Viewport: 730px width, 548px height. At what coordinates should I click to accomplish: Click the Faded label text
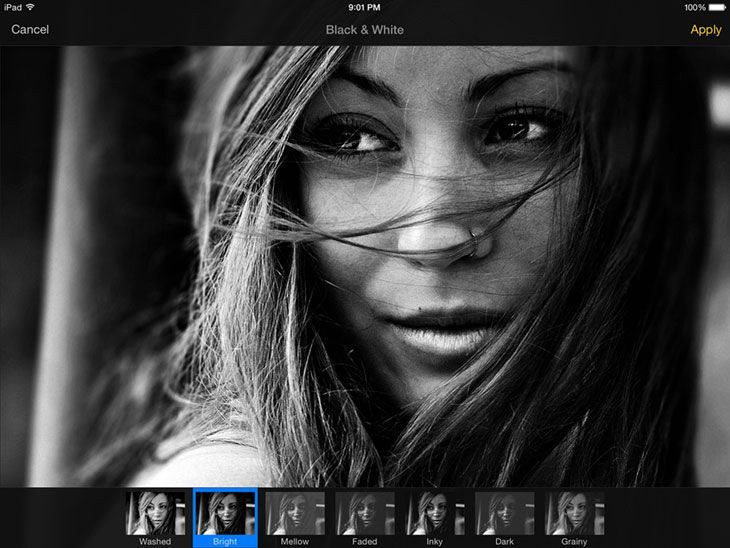365,541
